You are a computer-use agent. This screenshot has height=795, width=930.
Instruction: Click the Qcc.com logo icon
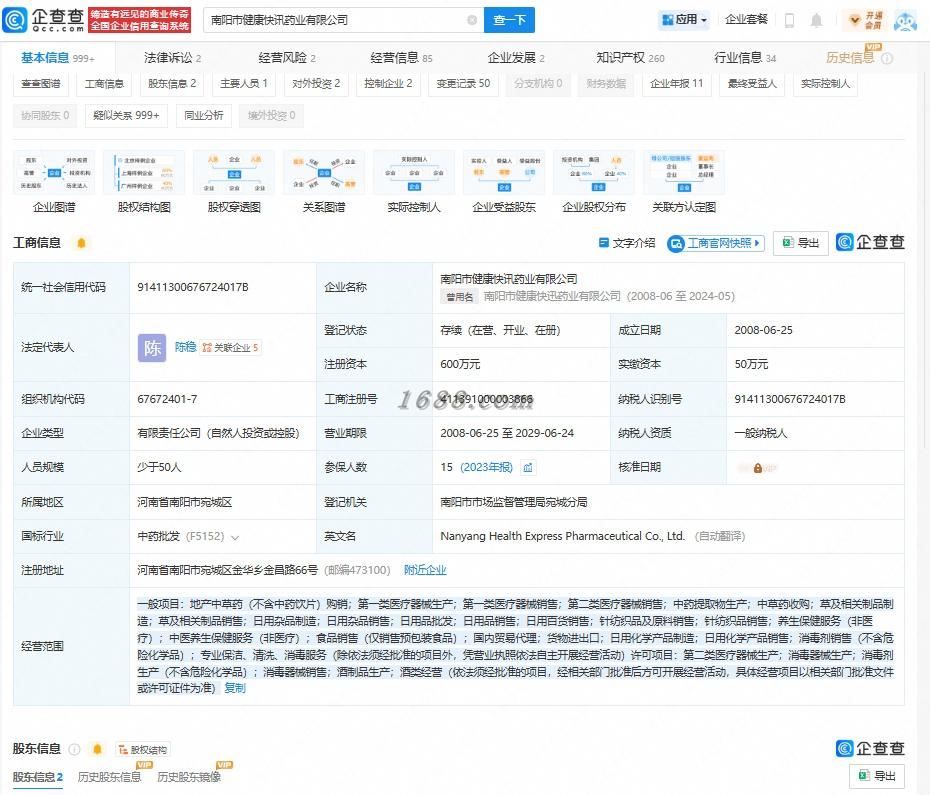click(x=15, y=20)
